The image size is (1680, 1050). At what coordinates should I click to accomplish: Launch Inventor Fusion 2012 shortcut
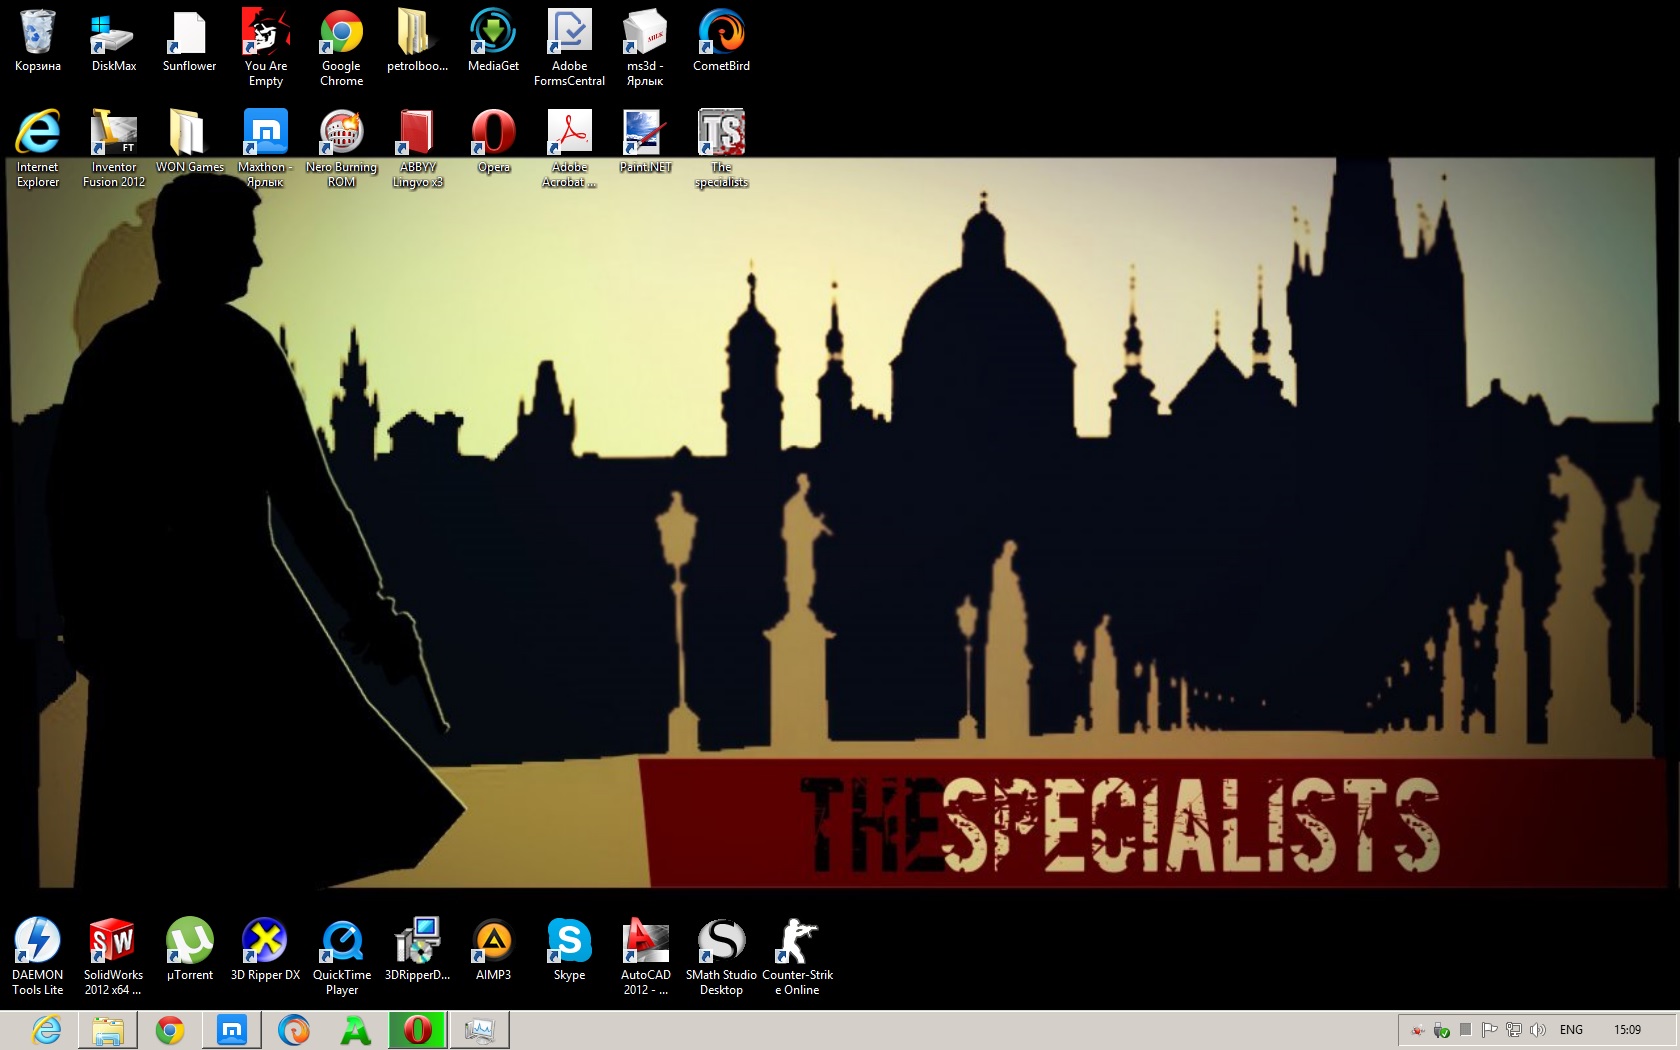tap(114, 149)
